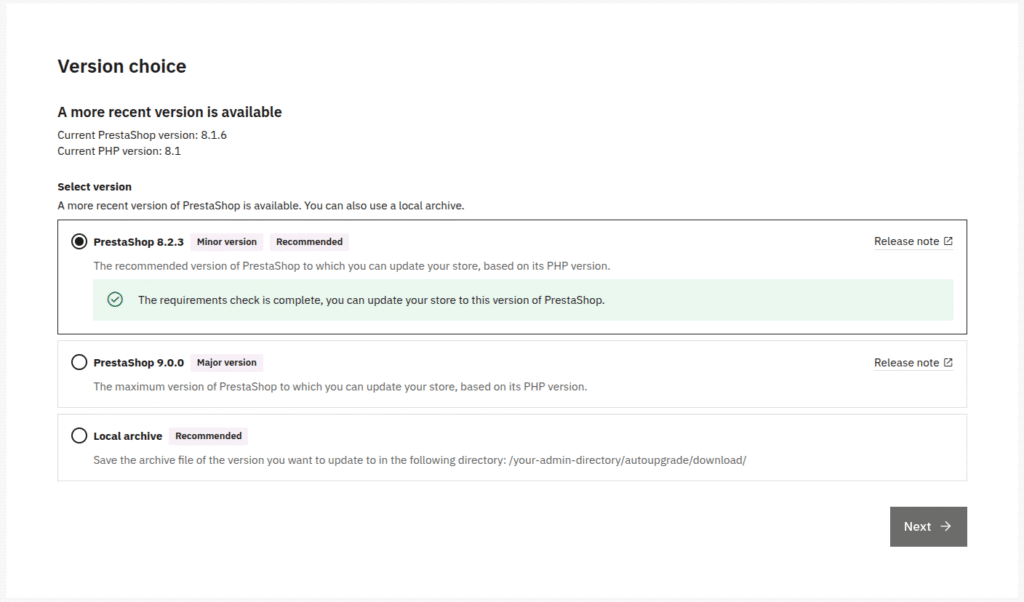Viewport: 1024px width, 602px height.
Task: Select the PrestaShop 8.2.3 radio button
Action: (x=79, y=242)
